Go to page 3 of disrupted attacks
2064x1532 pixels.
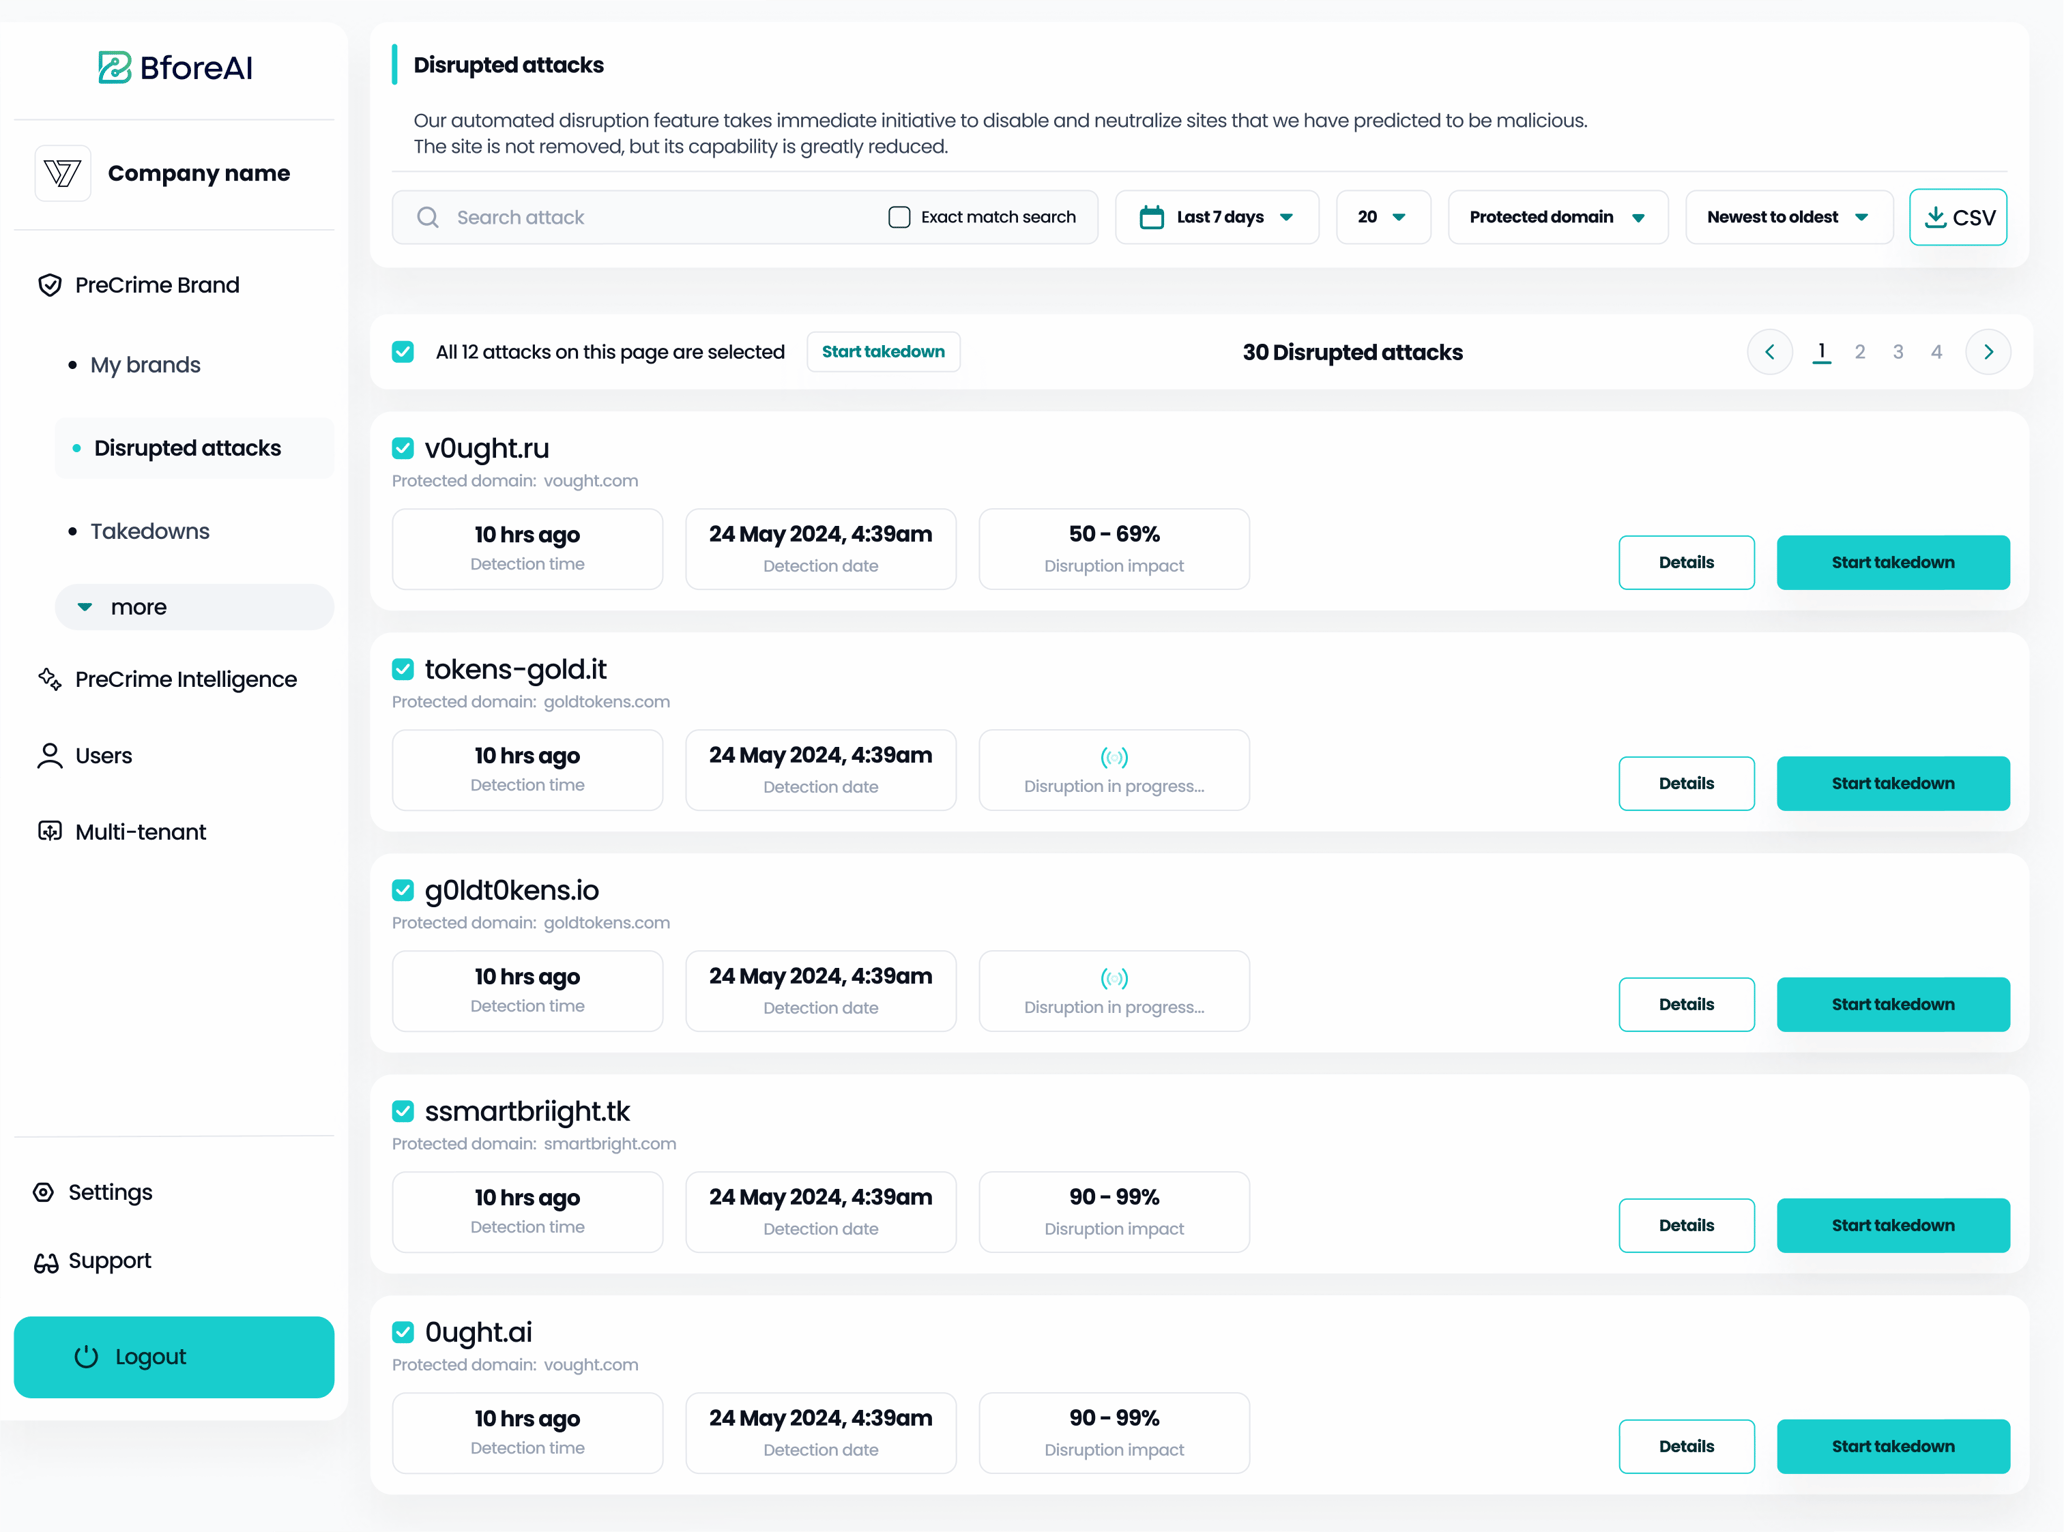(1898, 352)
